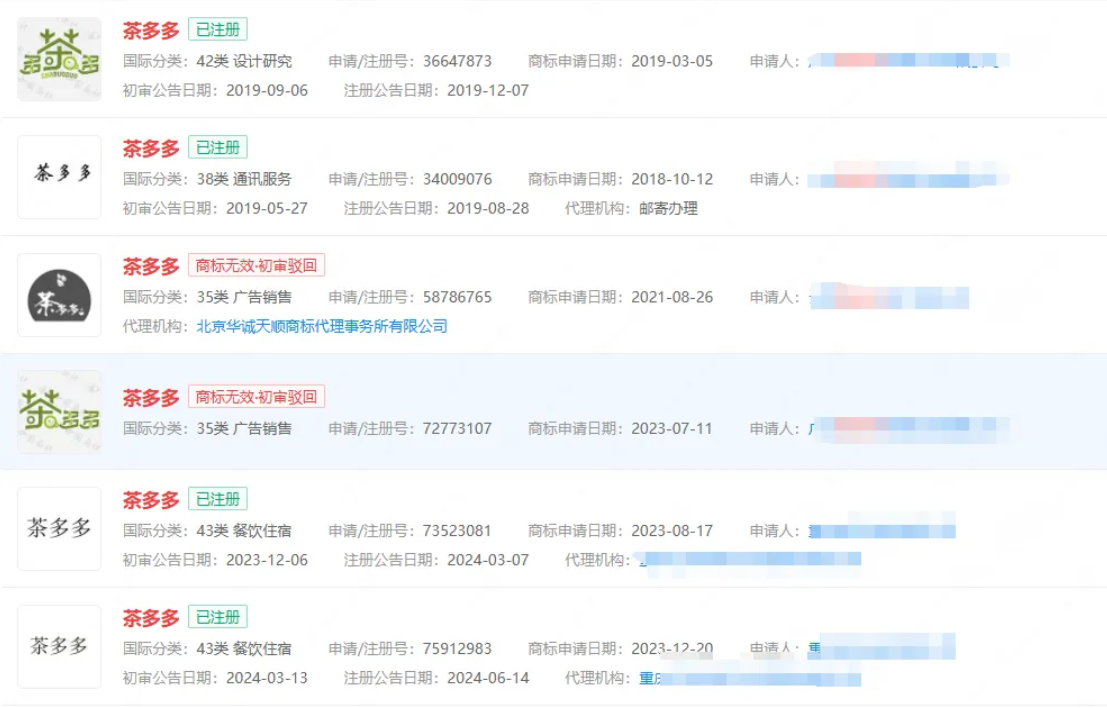Open 茶多多 text logo for 73523081
Viewport: 1107px width, 708px height.
pos(59,529)
